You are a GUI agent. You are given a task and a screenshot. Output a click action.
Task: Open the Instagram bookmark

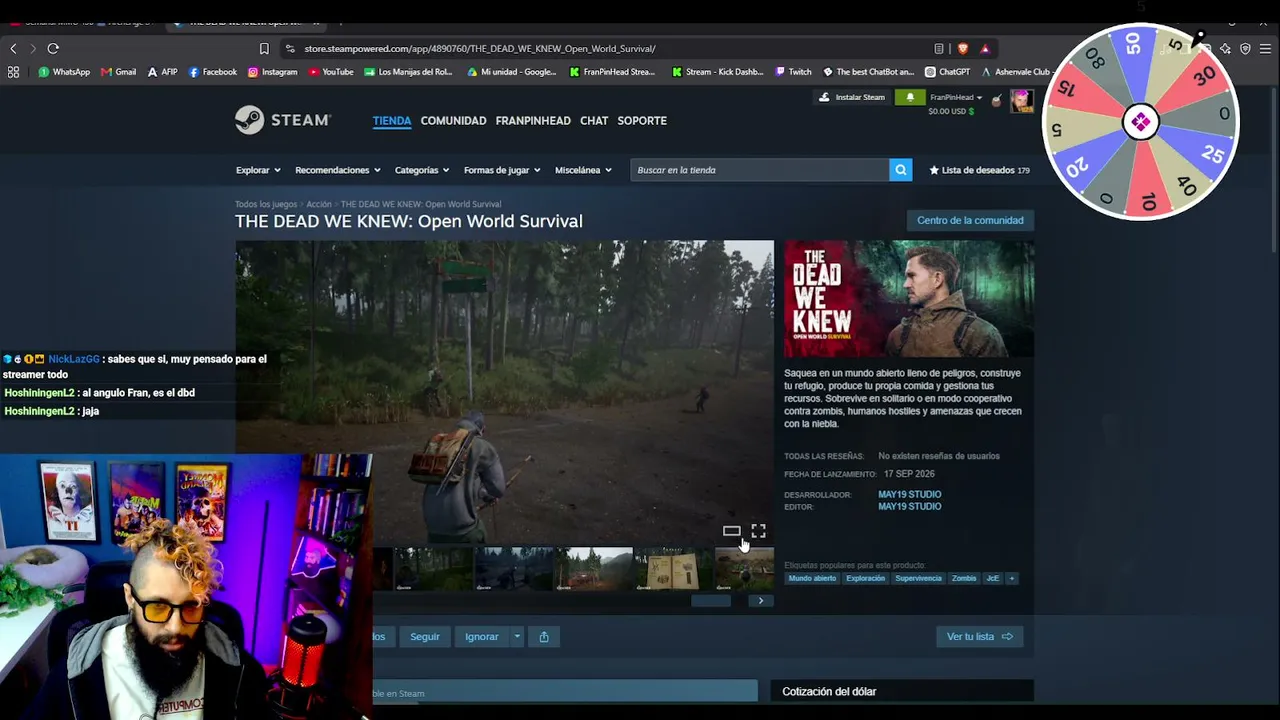pyautogui.click(x=273, y=72)
